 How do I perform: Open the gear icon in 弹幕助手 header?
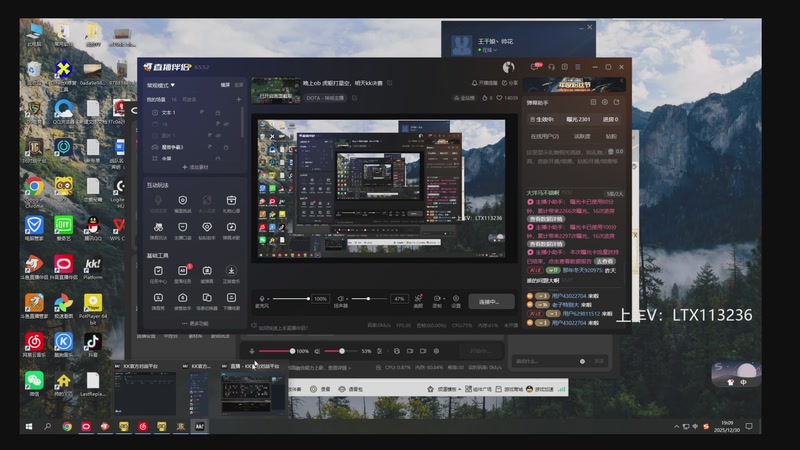point(605,102)
